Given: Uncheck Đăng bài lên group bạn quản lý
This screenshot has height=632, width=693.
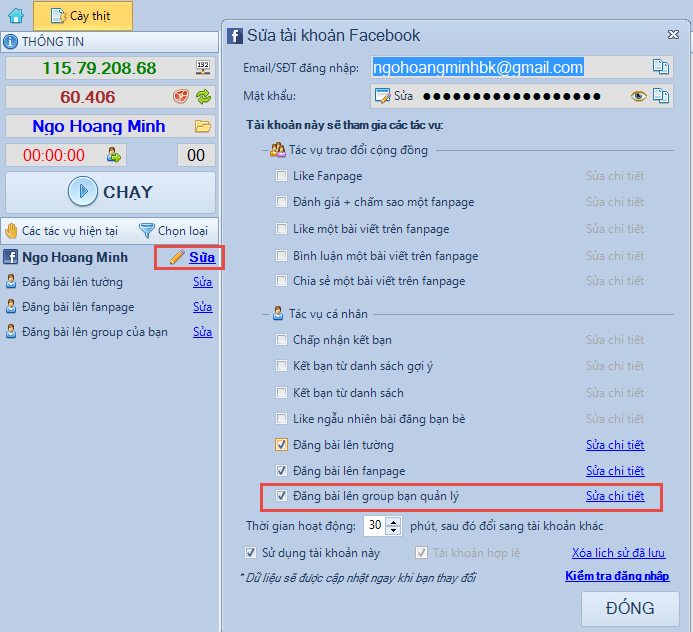Looking at the screenshot, I should (281, 496).
